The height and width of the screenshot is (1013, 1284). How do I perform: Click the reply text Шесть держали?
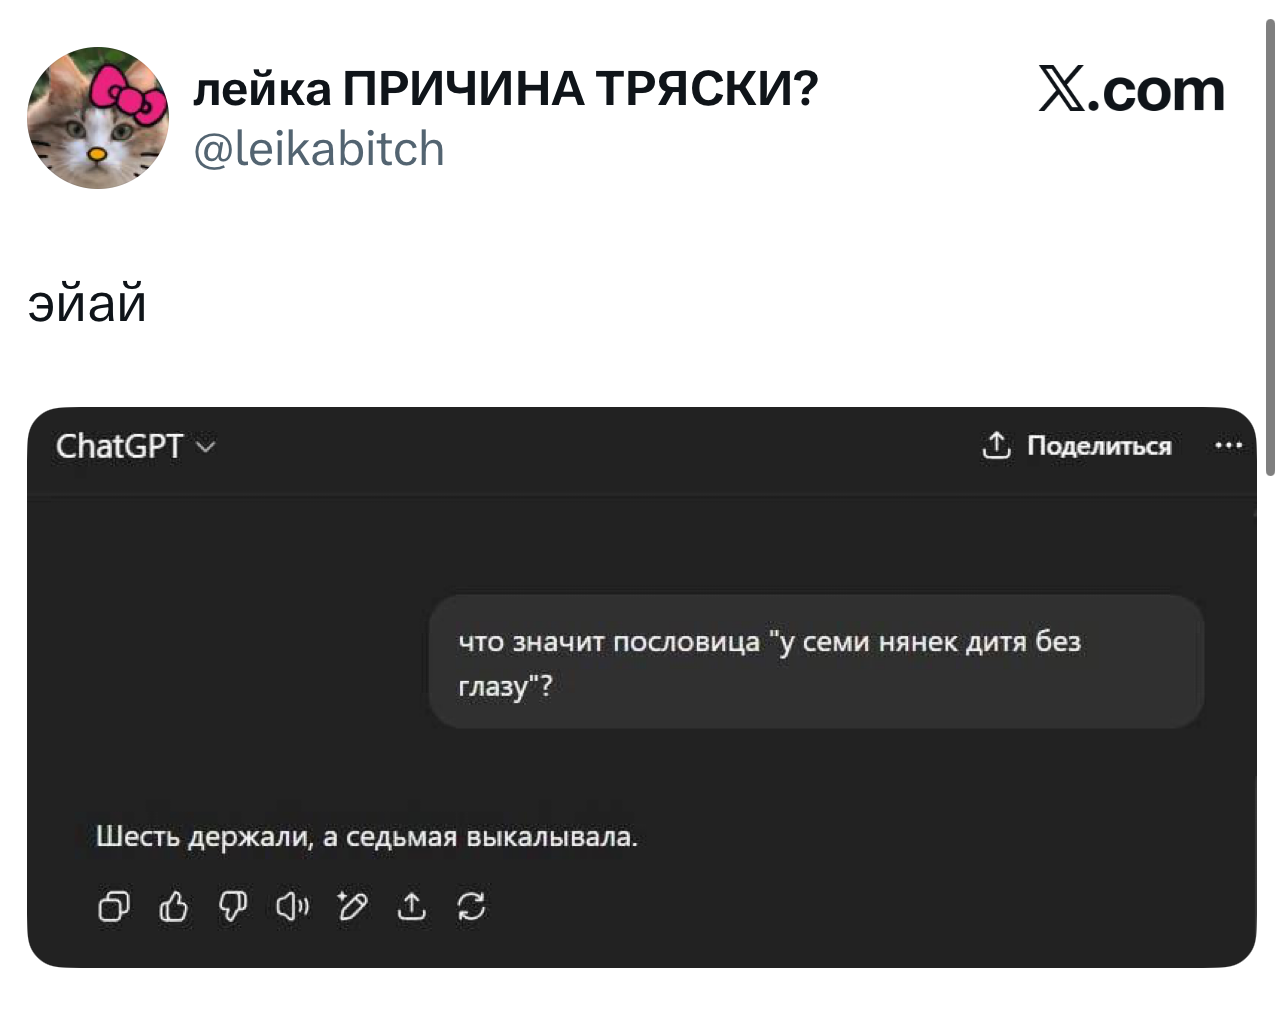(366, 836)
